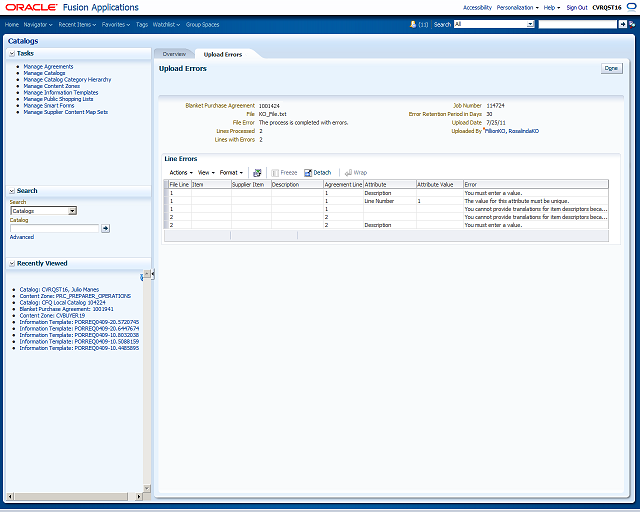Open Manage Smart Forms task
Viewport: 640px width, 512px height.
pyautogui.click(x=49, y=105)
